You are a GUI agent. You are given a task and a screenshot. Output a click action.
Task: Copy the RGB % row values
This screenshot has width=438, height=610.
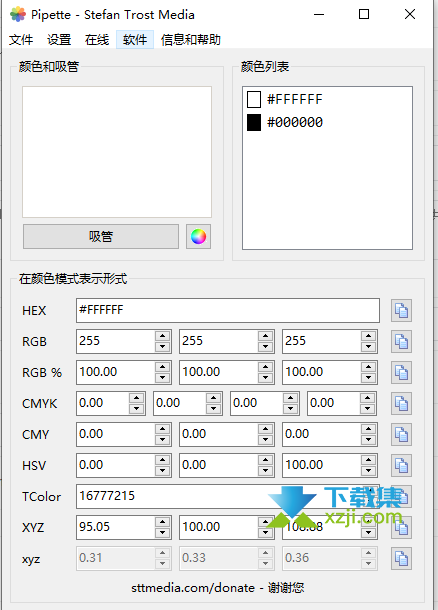401,372
